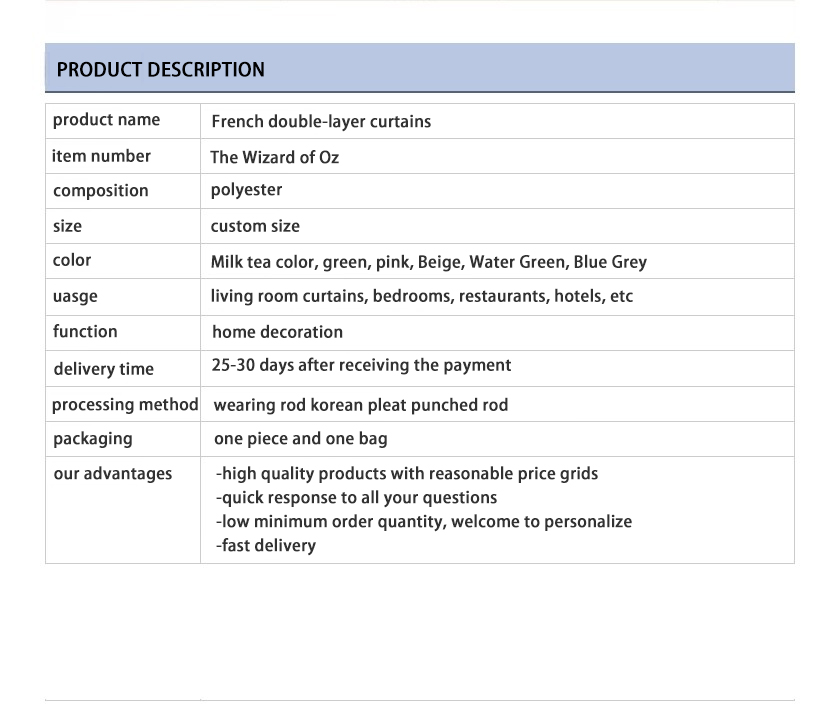This screenshot has height=725, width=839.
Task: Click the 'custom size' value
Action: point(255,226)
